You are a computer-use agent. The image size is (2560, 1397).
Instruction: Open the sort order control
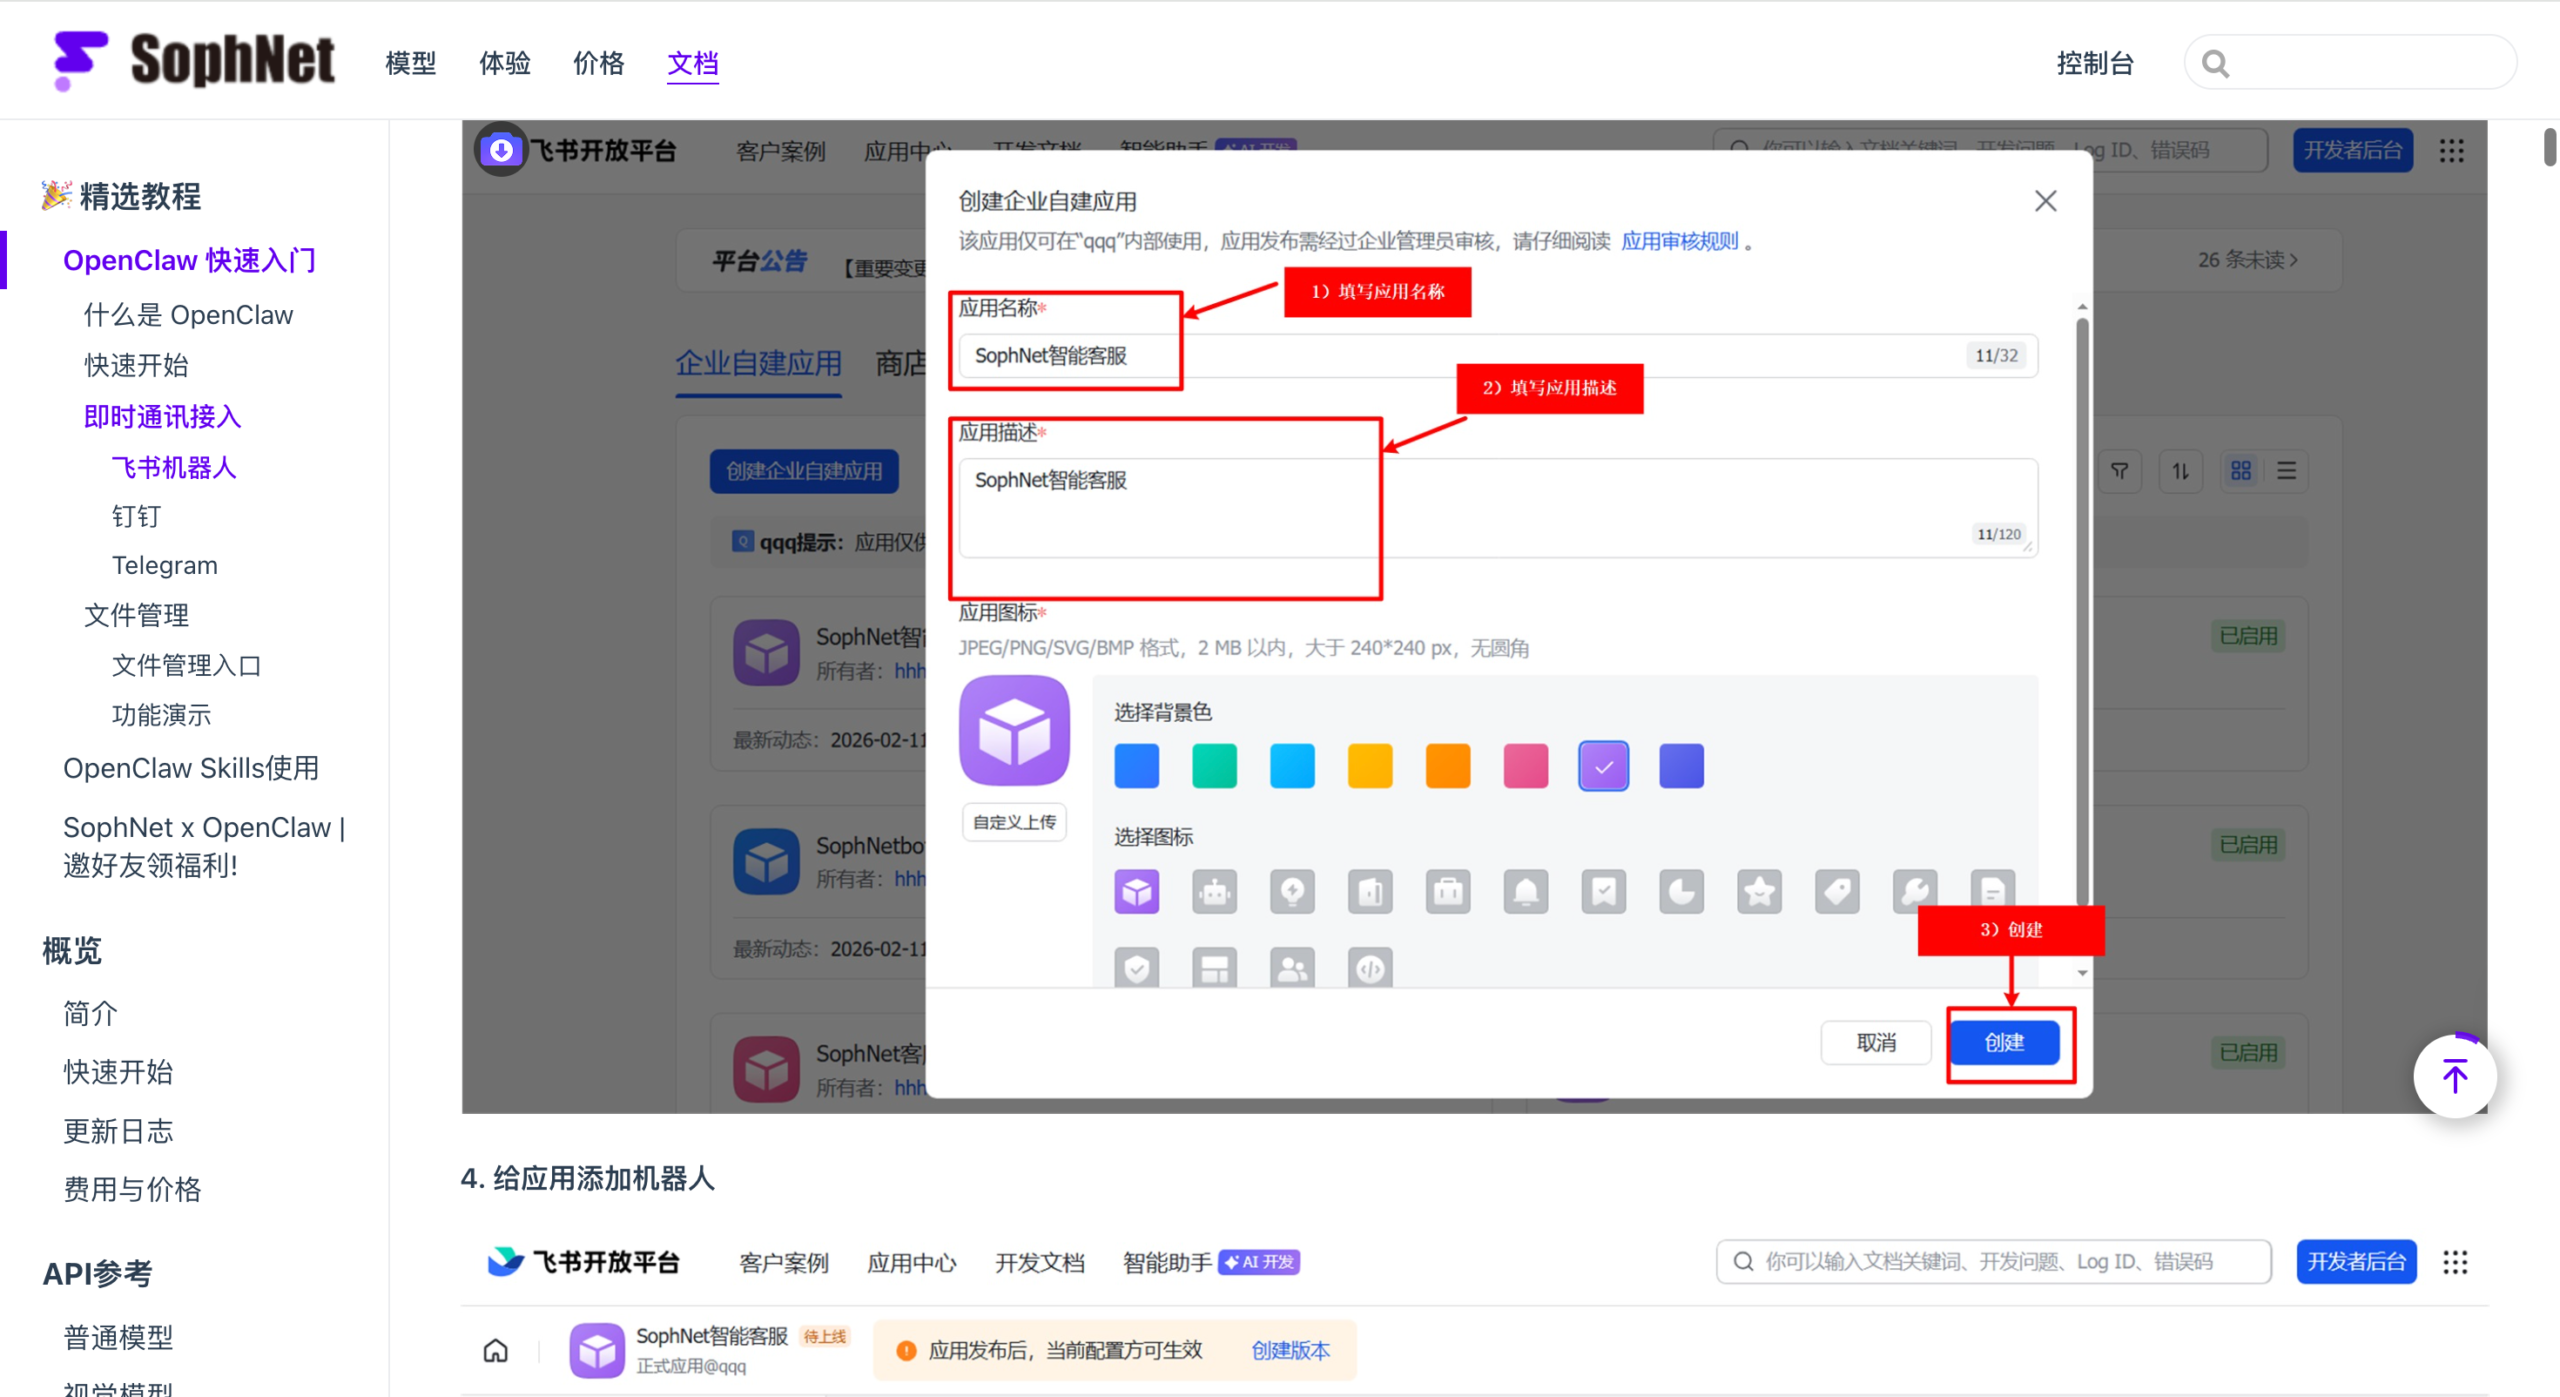[2181, 470]
